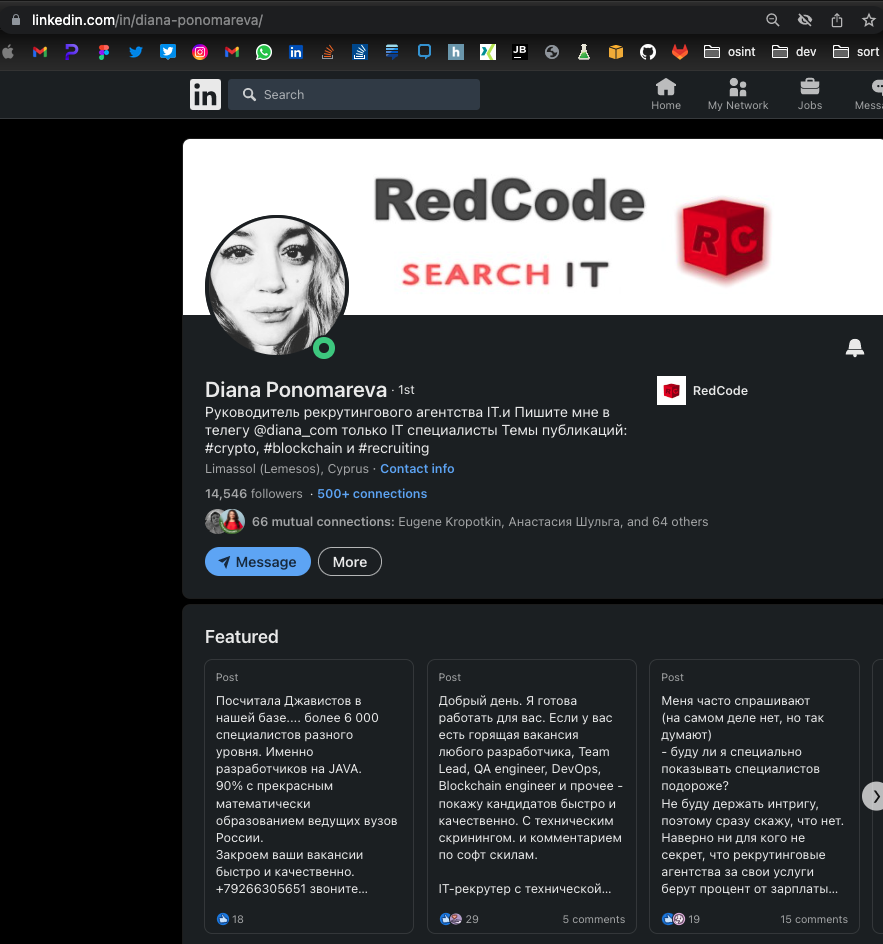Open the orange box bookmark
Viewport: 883px width, 944px height.
click(616, 52)
